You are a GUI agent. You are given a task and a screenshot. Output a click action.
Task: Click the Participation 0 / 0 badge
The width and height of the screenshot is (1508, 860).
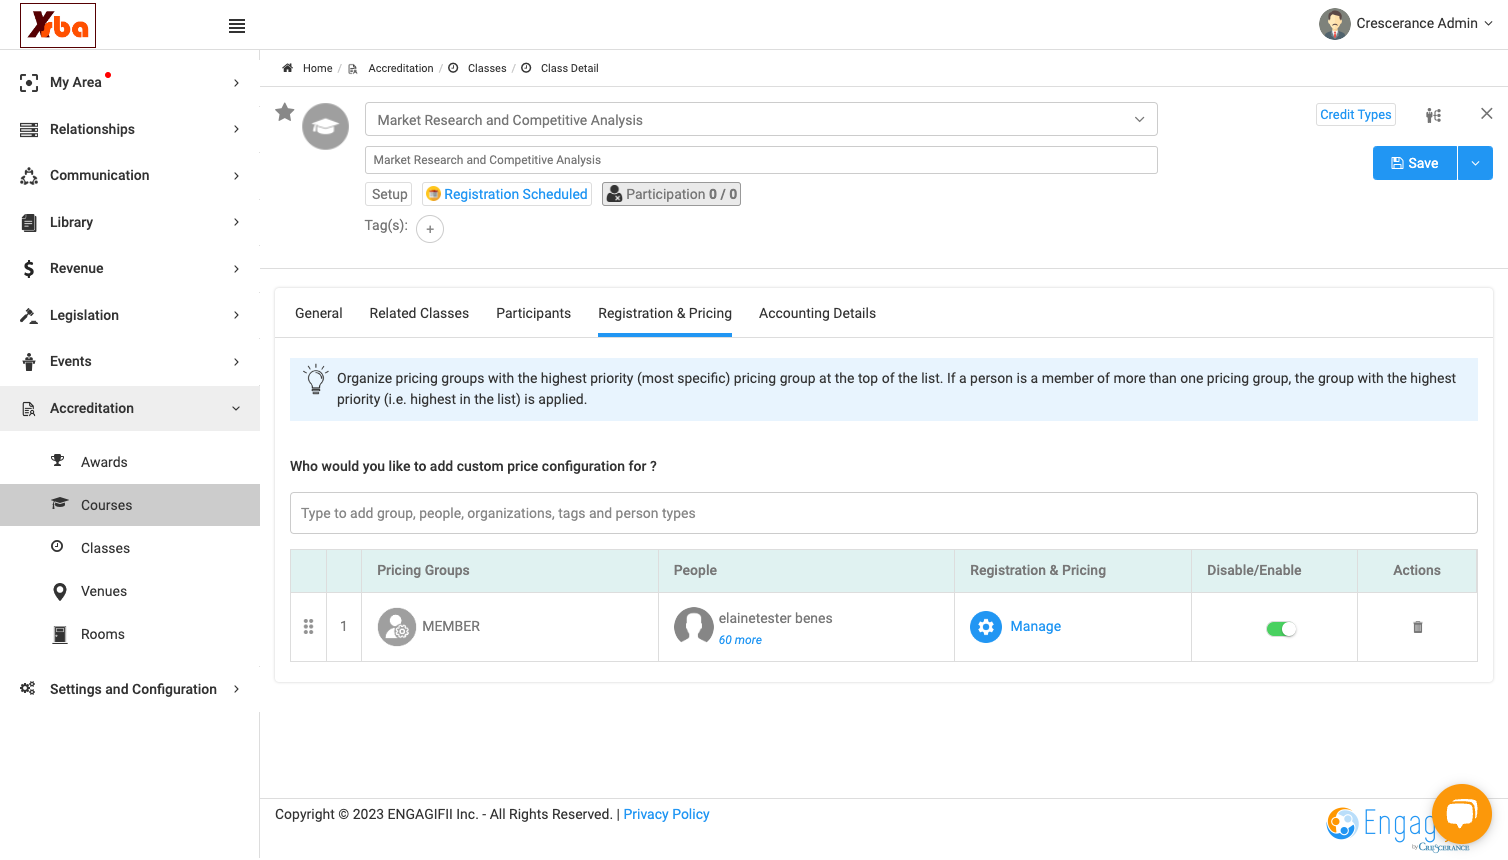[671, 194]
